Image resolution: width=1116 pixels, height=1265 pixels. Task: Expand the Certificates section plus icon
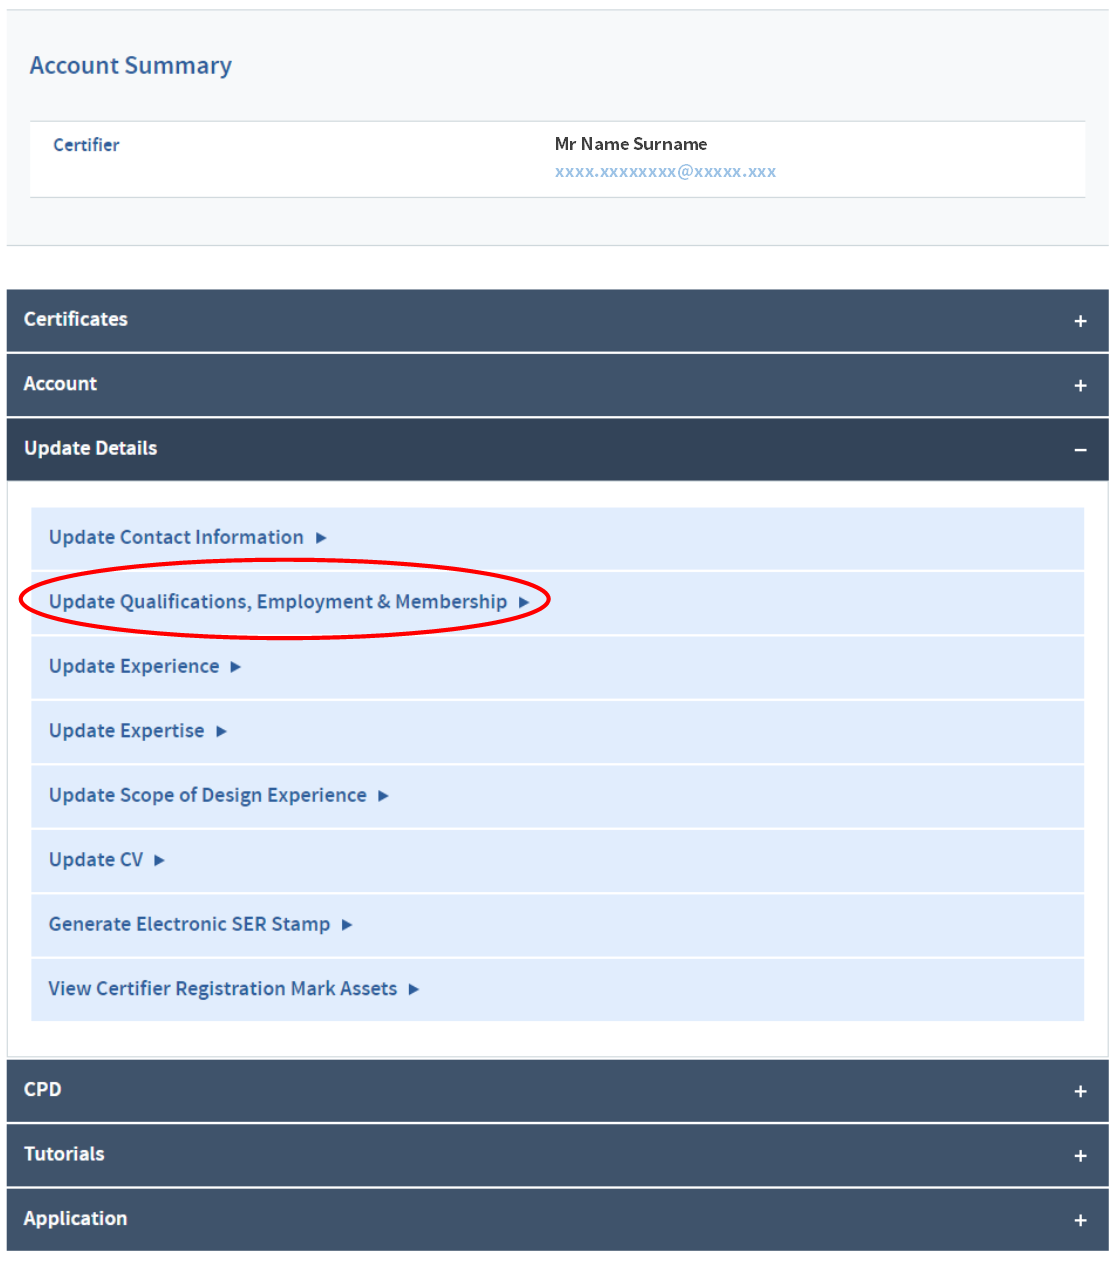tap(1080, 322)
